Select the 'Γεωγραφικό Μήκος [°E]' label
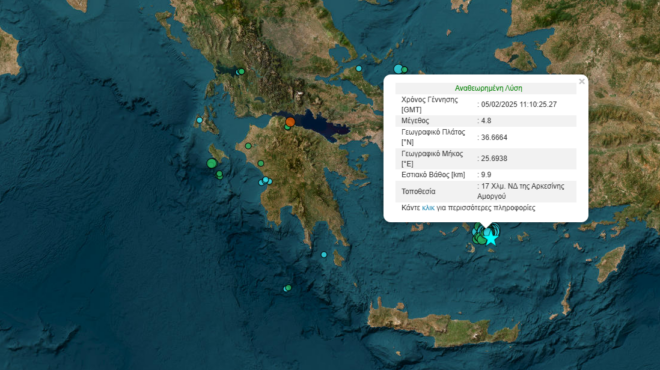 pyautogui.click(x=432, y=159)
